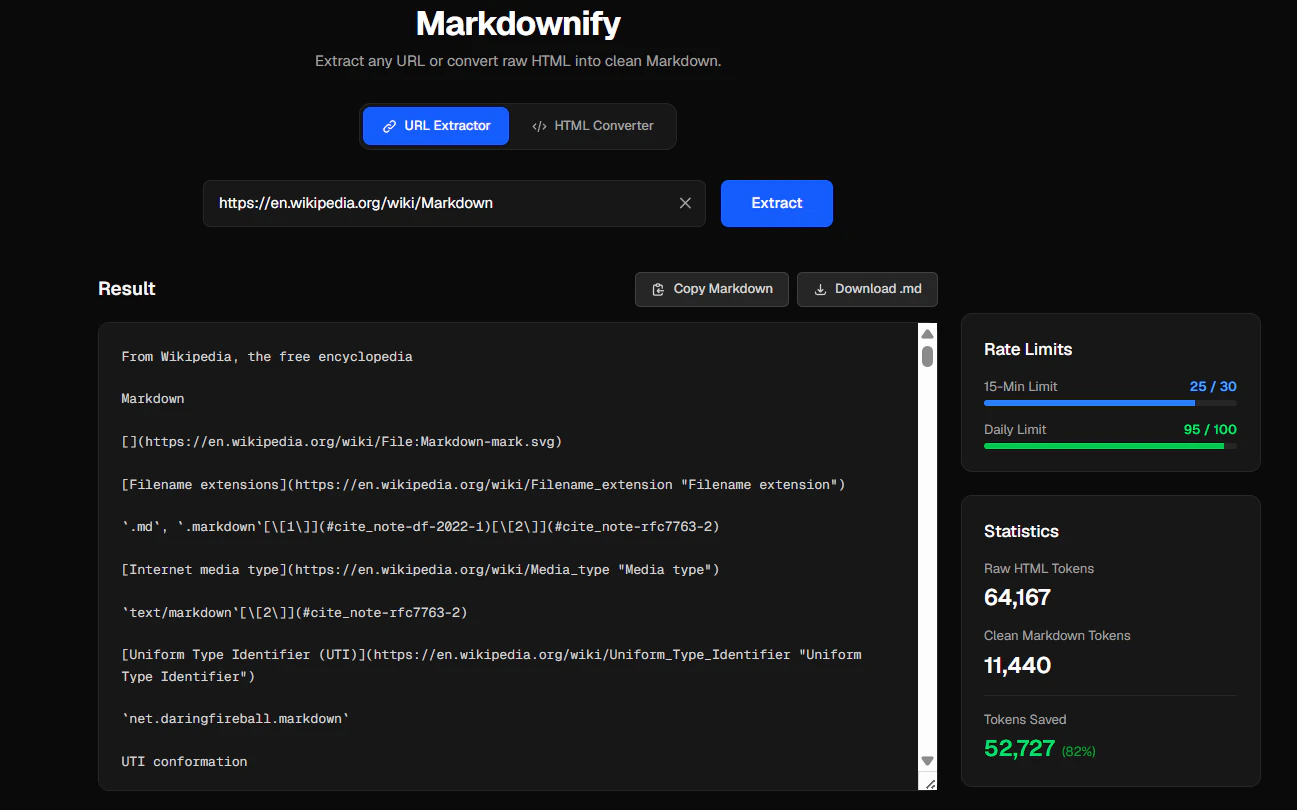Click the Extract button
This screenshot has width=1297, height=810.
click(x=777, y=203)
